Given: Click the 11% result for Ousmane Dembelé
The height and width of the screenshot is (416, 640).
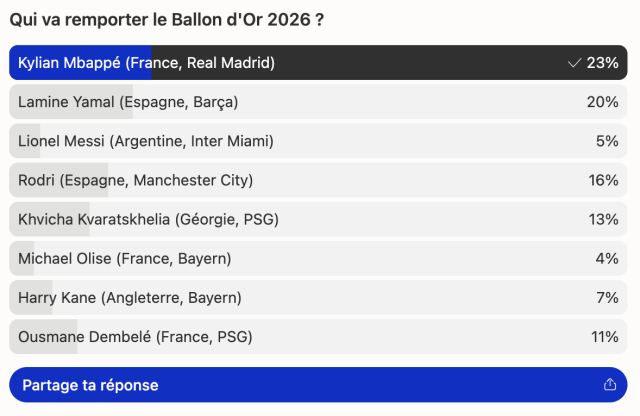Looking at the screenshot, I should point(604,337).
